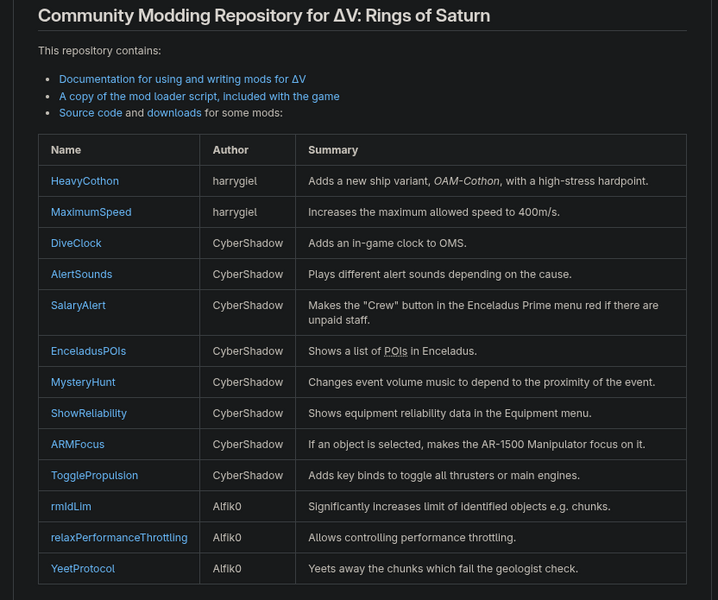Open the ShowReliability mod link
This screenshot has width=718, height=600.
[89, 414]
